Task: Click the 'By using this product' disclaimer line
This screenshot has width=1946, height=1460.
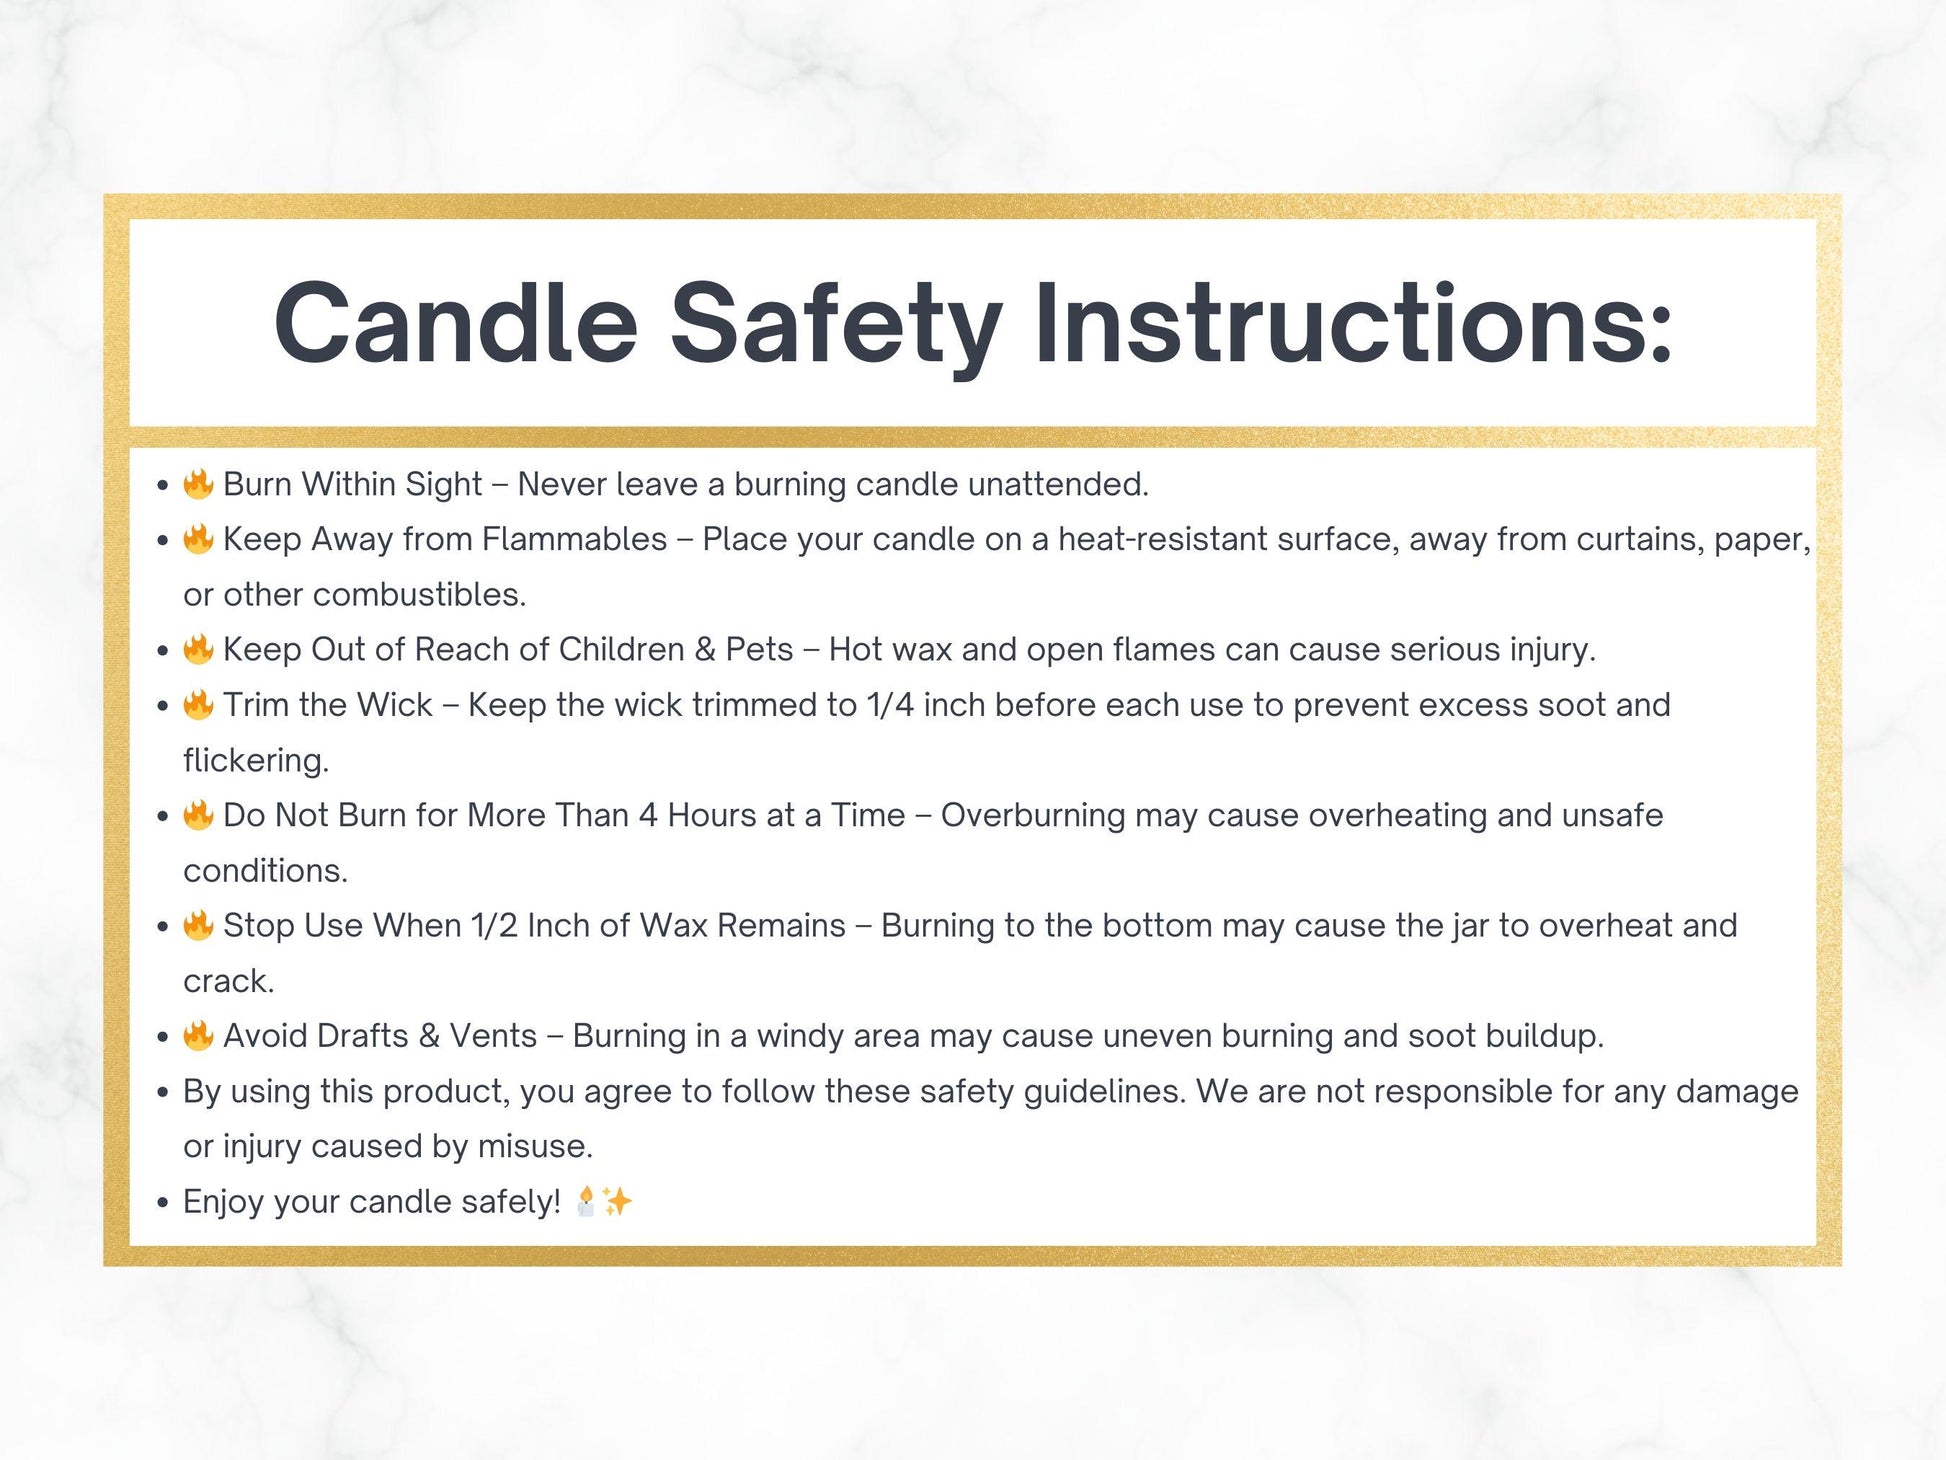Action: [990, 1118]
